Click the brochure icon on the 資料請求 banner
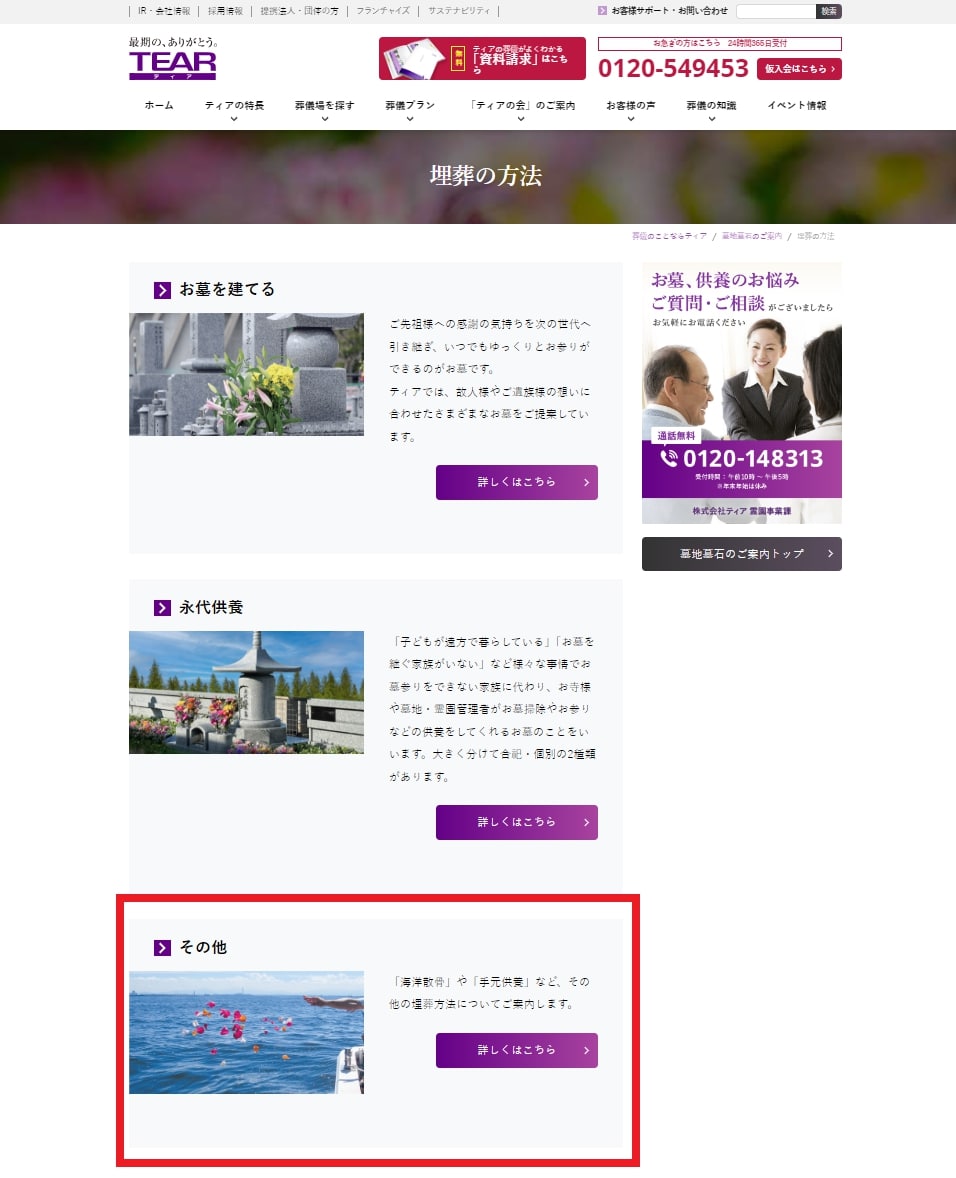 [414, 59]
